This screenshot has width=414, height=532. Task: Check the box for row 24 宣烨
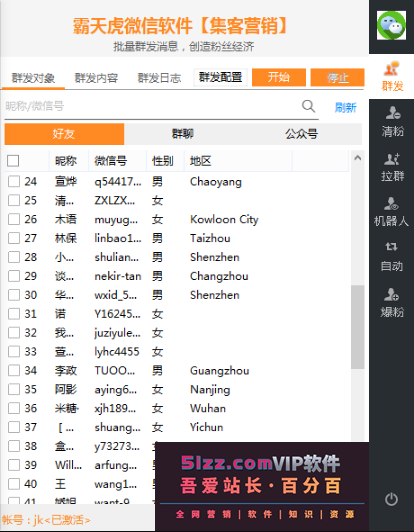pos(14,182)
